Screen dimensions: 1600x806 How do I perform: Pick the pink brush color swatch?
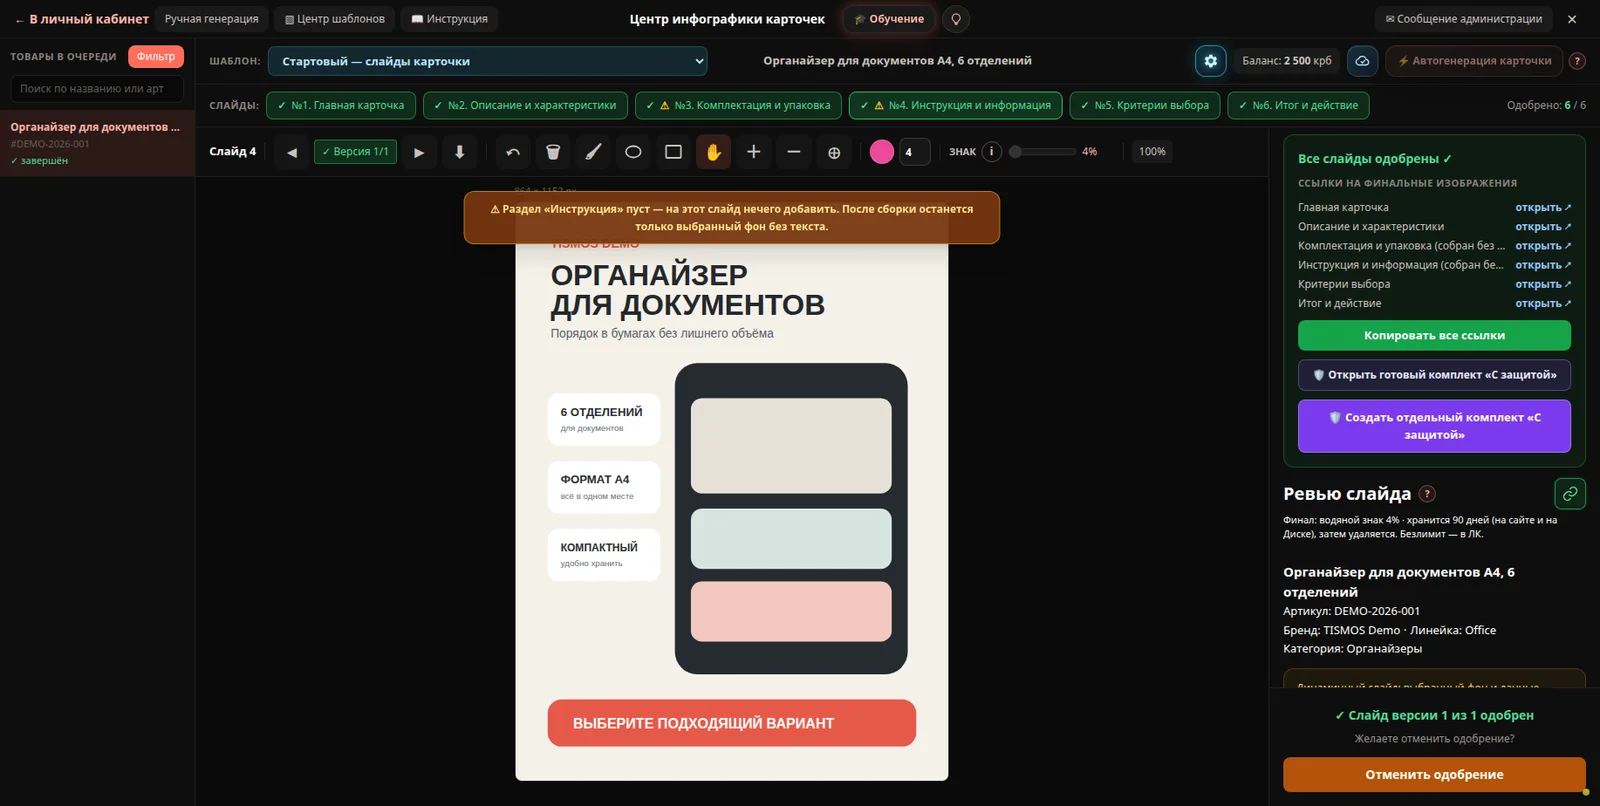click(x=882, y=152)
